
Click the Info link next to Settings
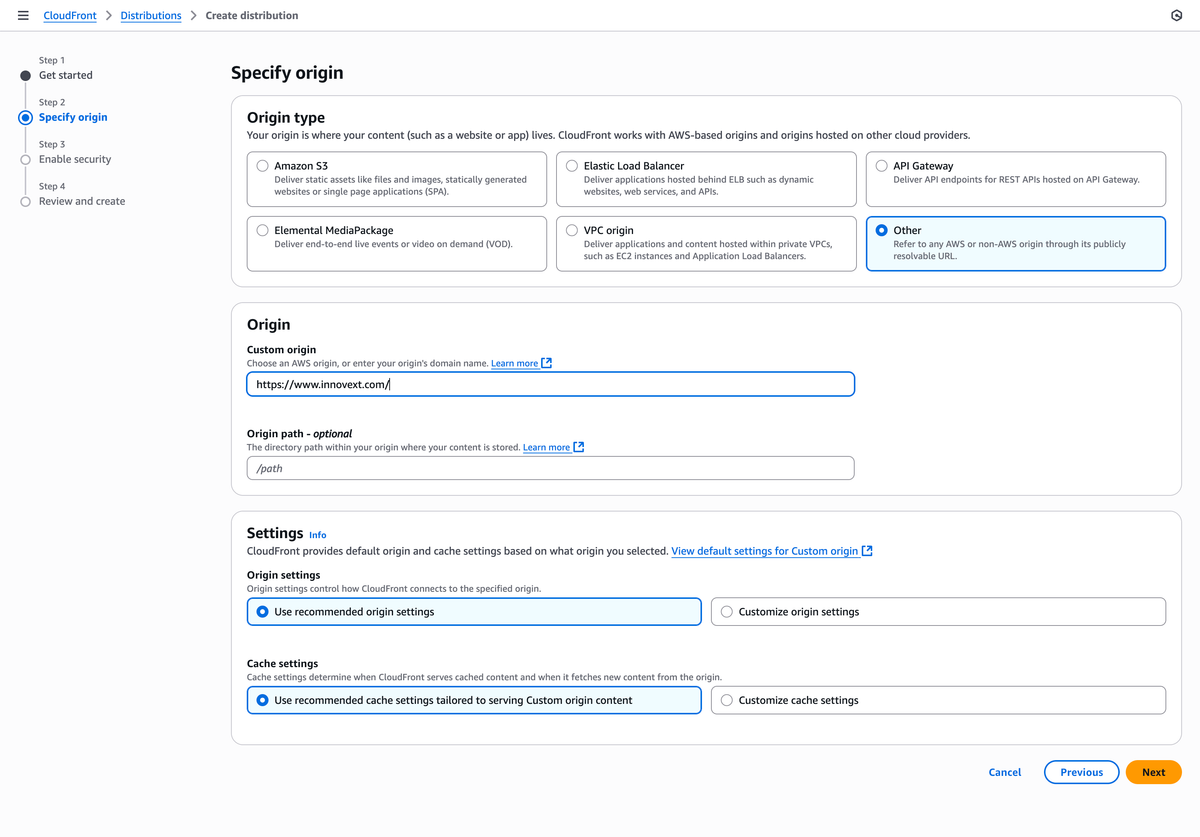tap(317, 535)
